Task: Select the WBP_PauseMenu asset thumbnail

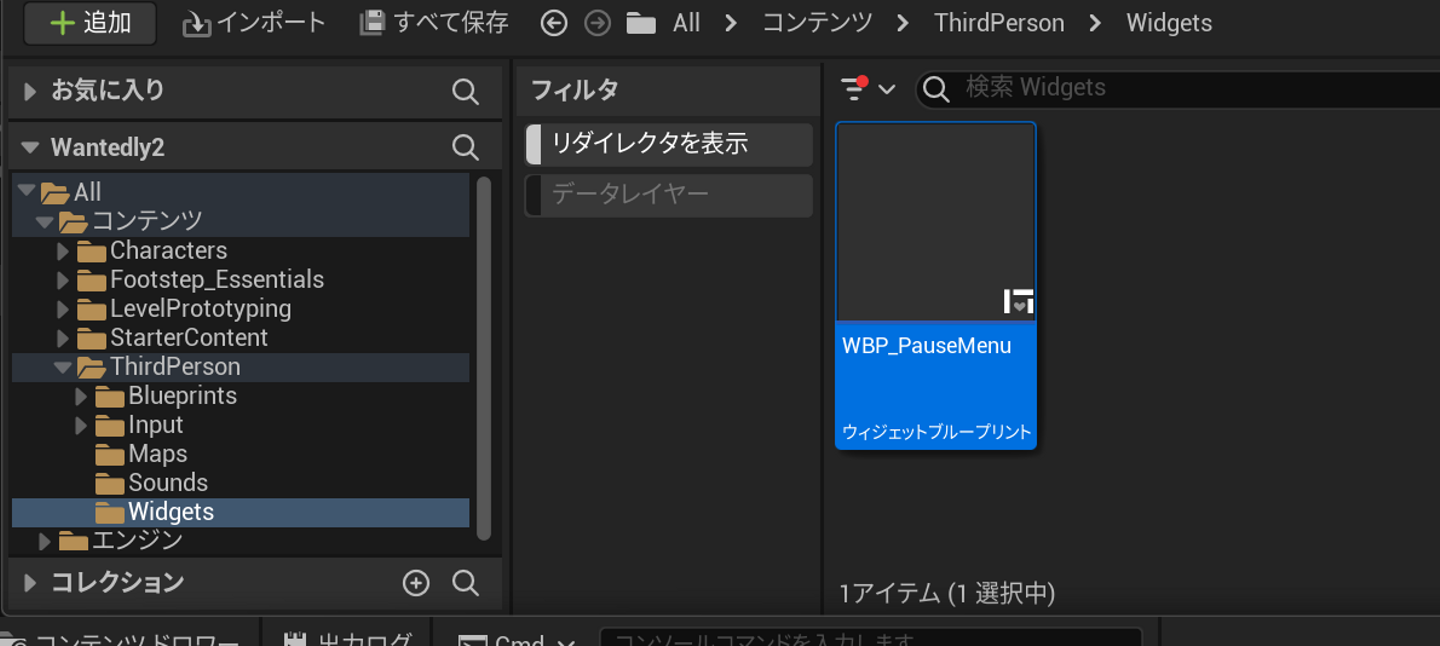Action: pyautogui.click(x=936, y=222)
